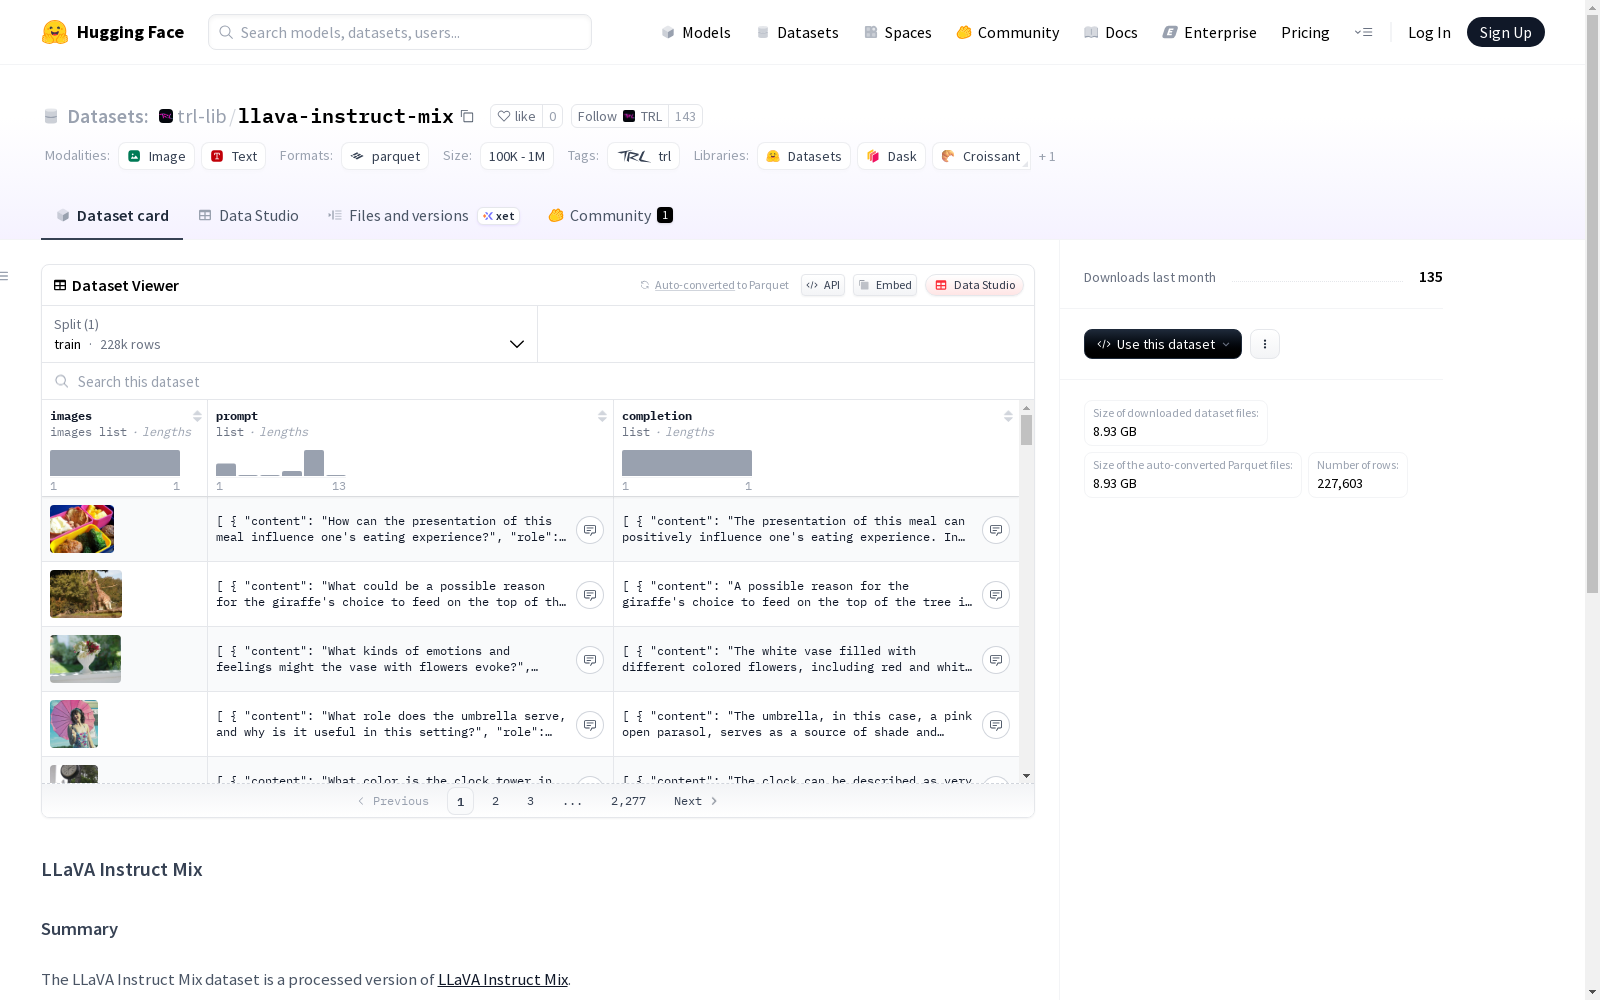
Task: Expand the giraffe prompt cell content
Action: click(590, 595)
